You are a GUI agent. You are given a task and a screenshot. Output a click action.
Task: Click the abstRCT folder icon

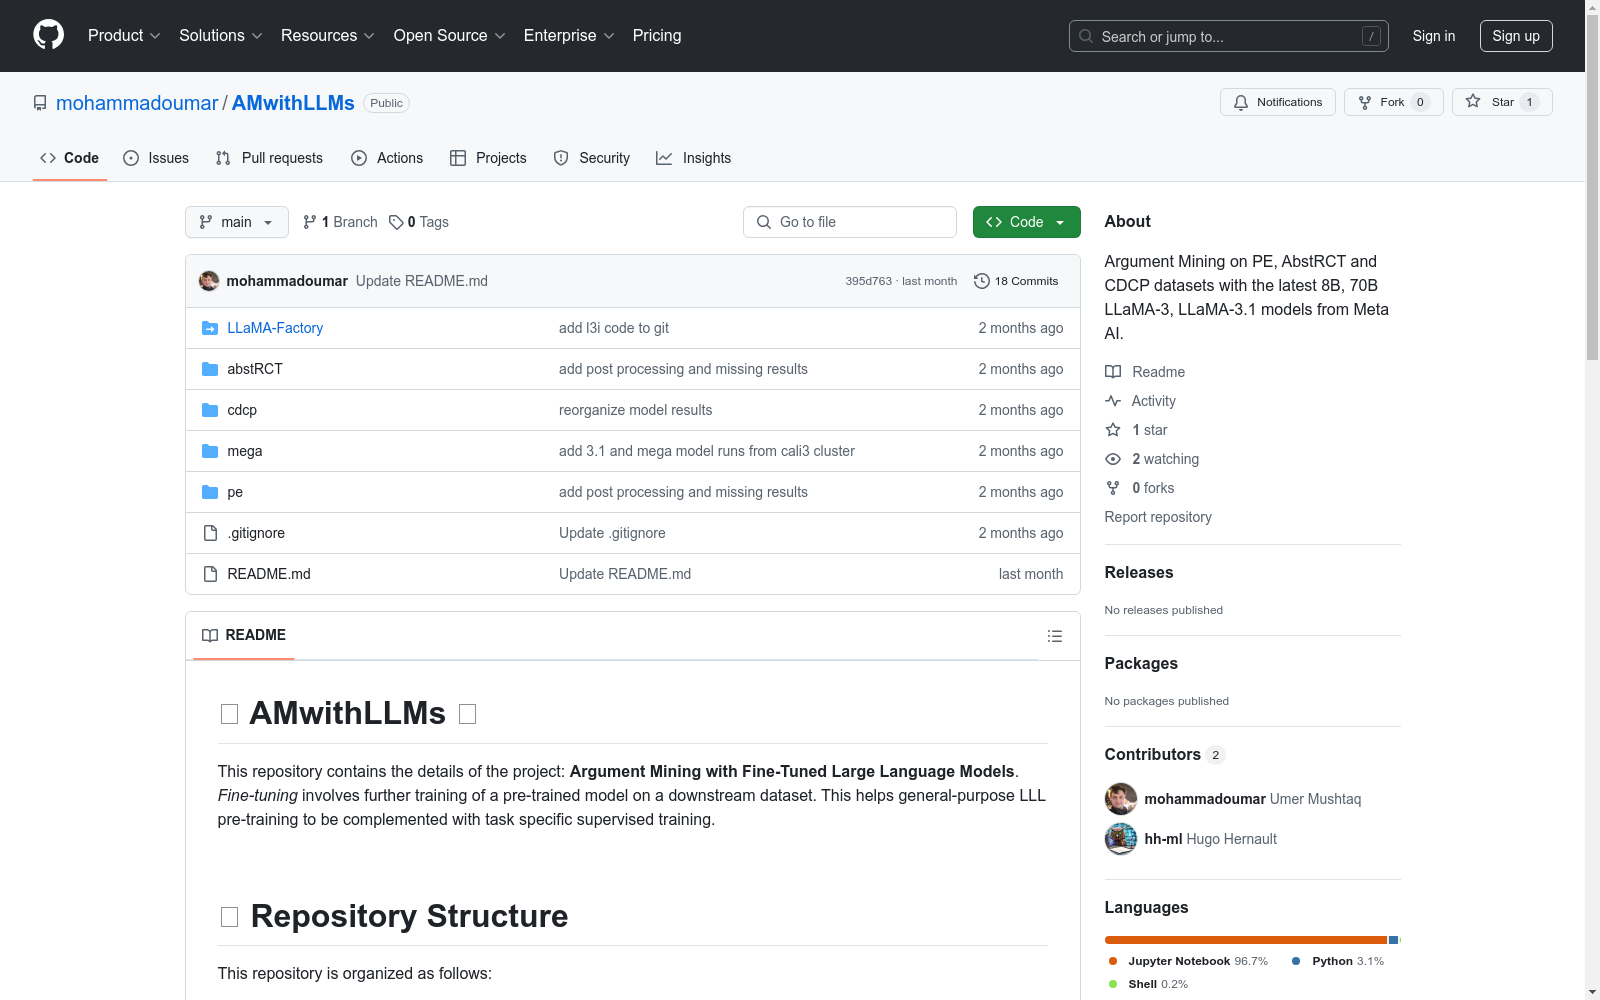[x=210, y=369]
